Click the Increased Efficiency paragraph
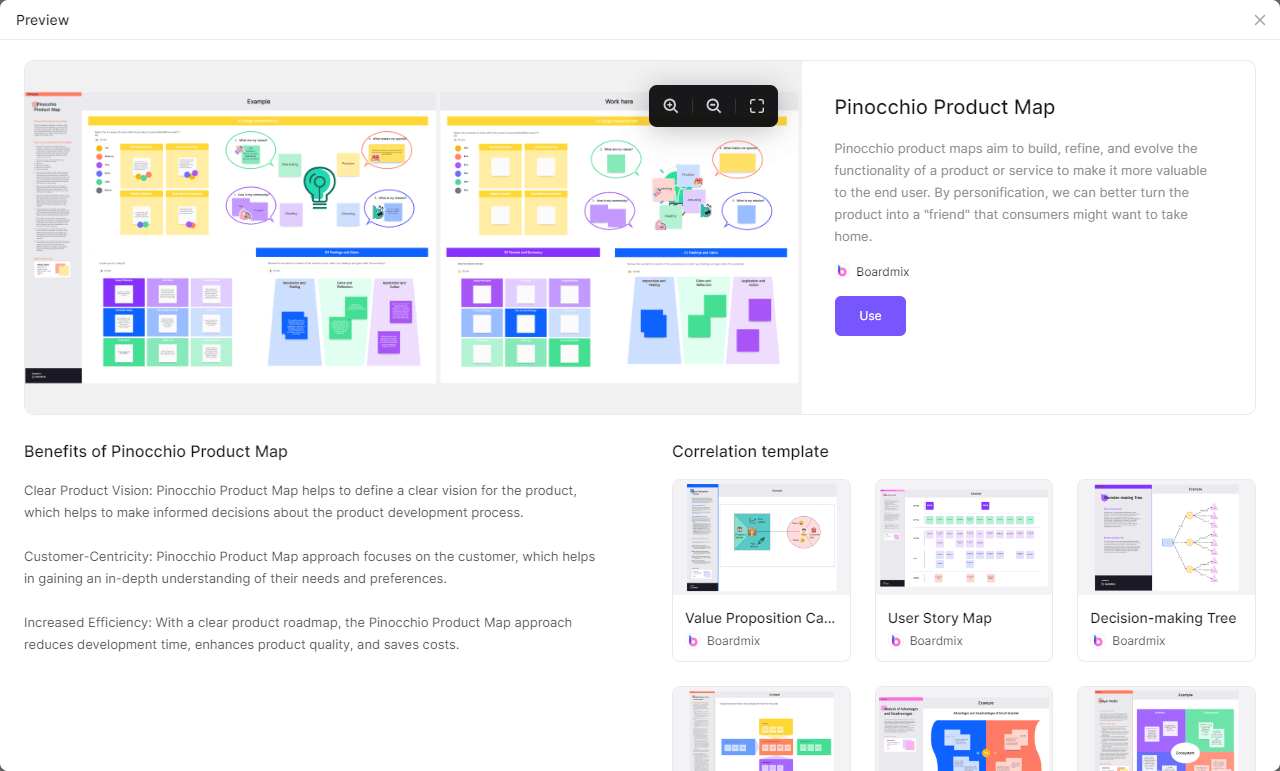This screenshot has width=1280, height=771. (298, 634)
